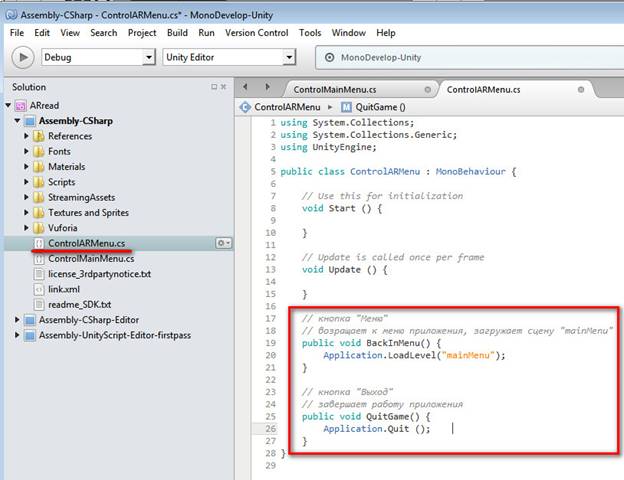
Task: Select the ControlARMenu.cs editor tab
Action: [x=483, y=90]
